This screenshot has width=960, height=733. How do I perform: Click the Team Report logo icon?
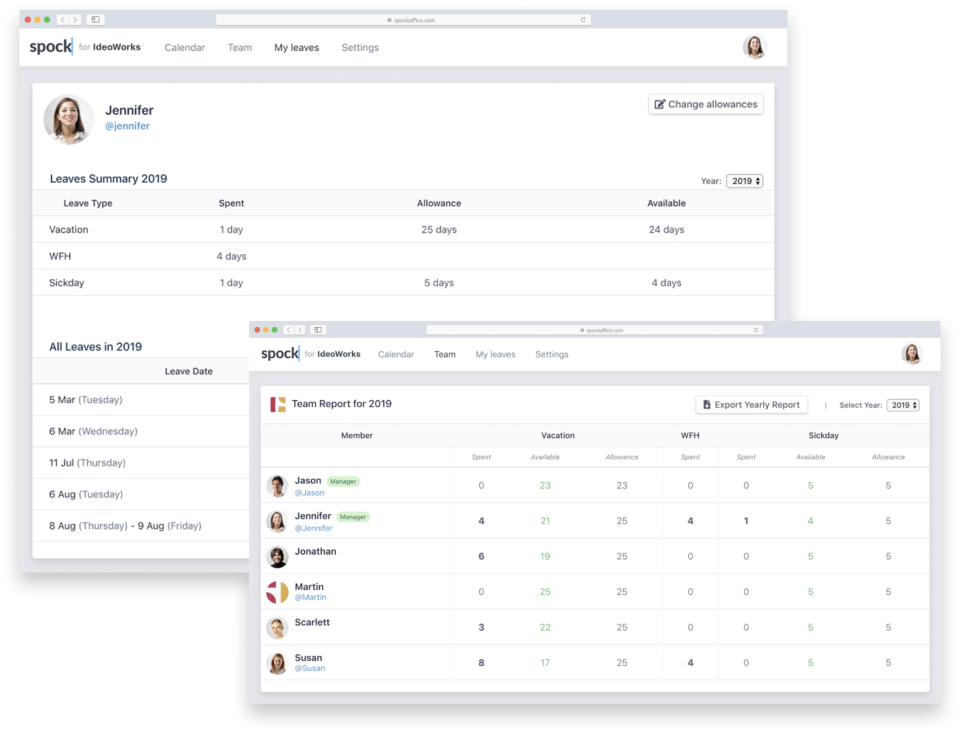click(278, 404)
